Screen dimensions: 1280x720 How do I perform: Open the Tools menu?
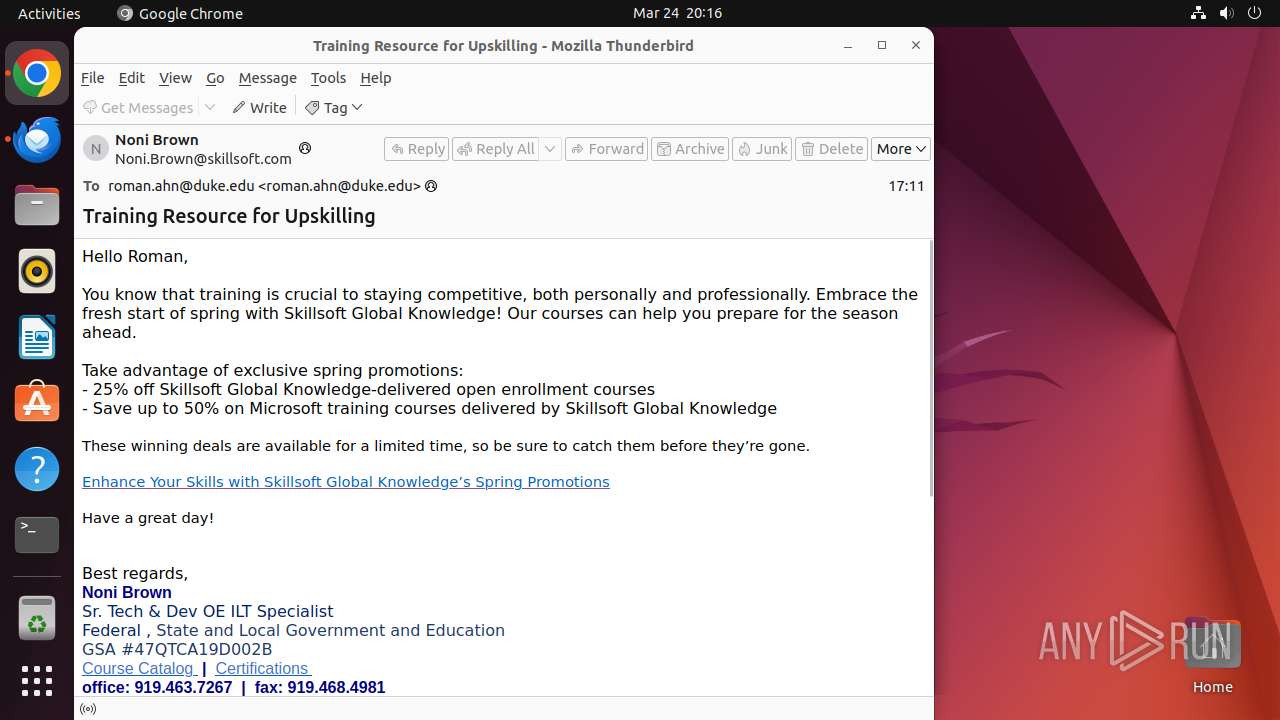pos(328,78)
